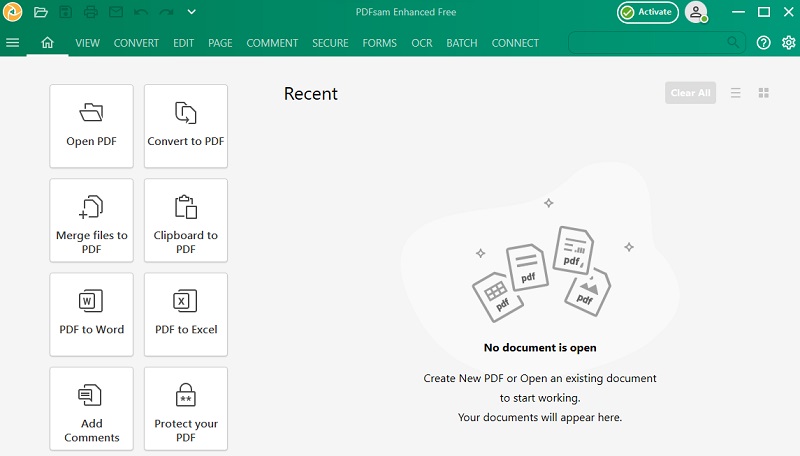
Task: Click the Merge files to PDF tile
Action: 91,220
